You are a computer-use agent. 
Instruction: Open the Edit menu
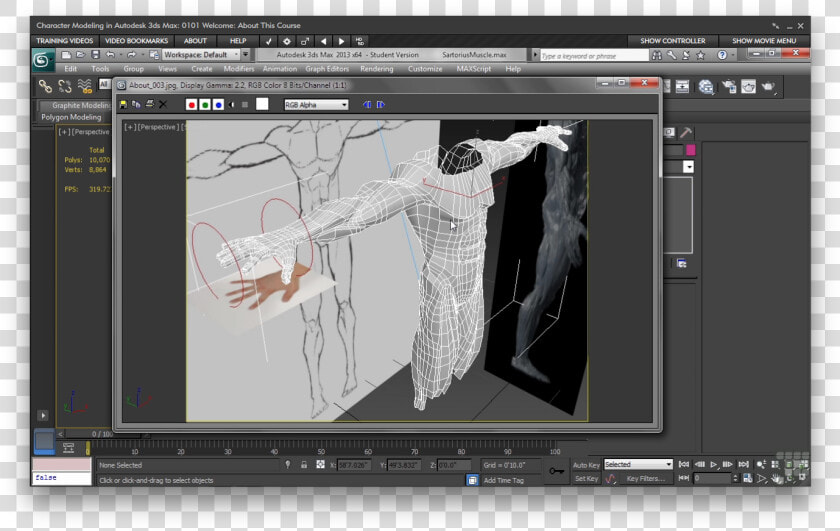[x=71, y=69]
